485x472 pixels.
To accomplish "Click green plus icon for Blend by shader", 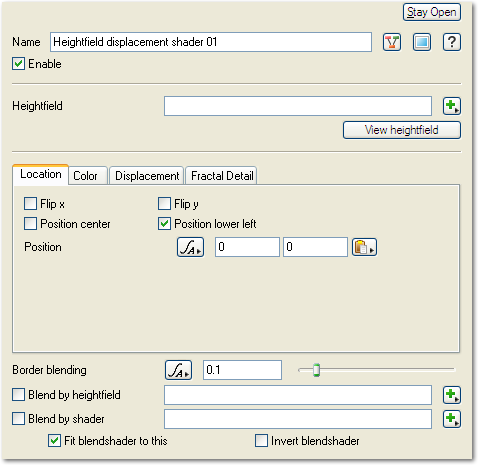I will pos(452,419).
